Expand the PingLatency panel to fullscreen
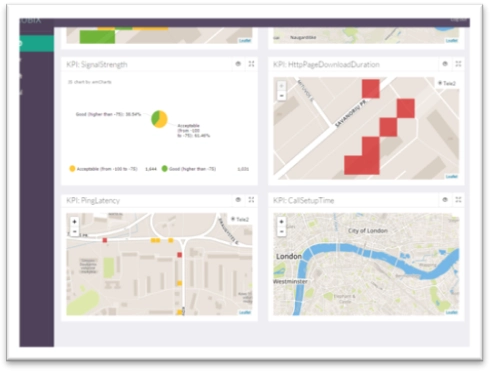 [x=251, y=200]
